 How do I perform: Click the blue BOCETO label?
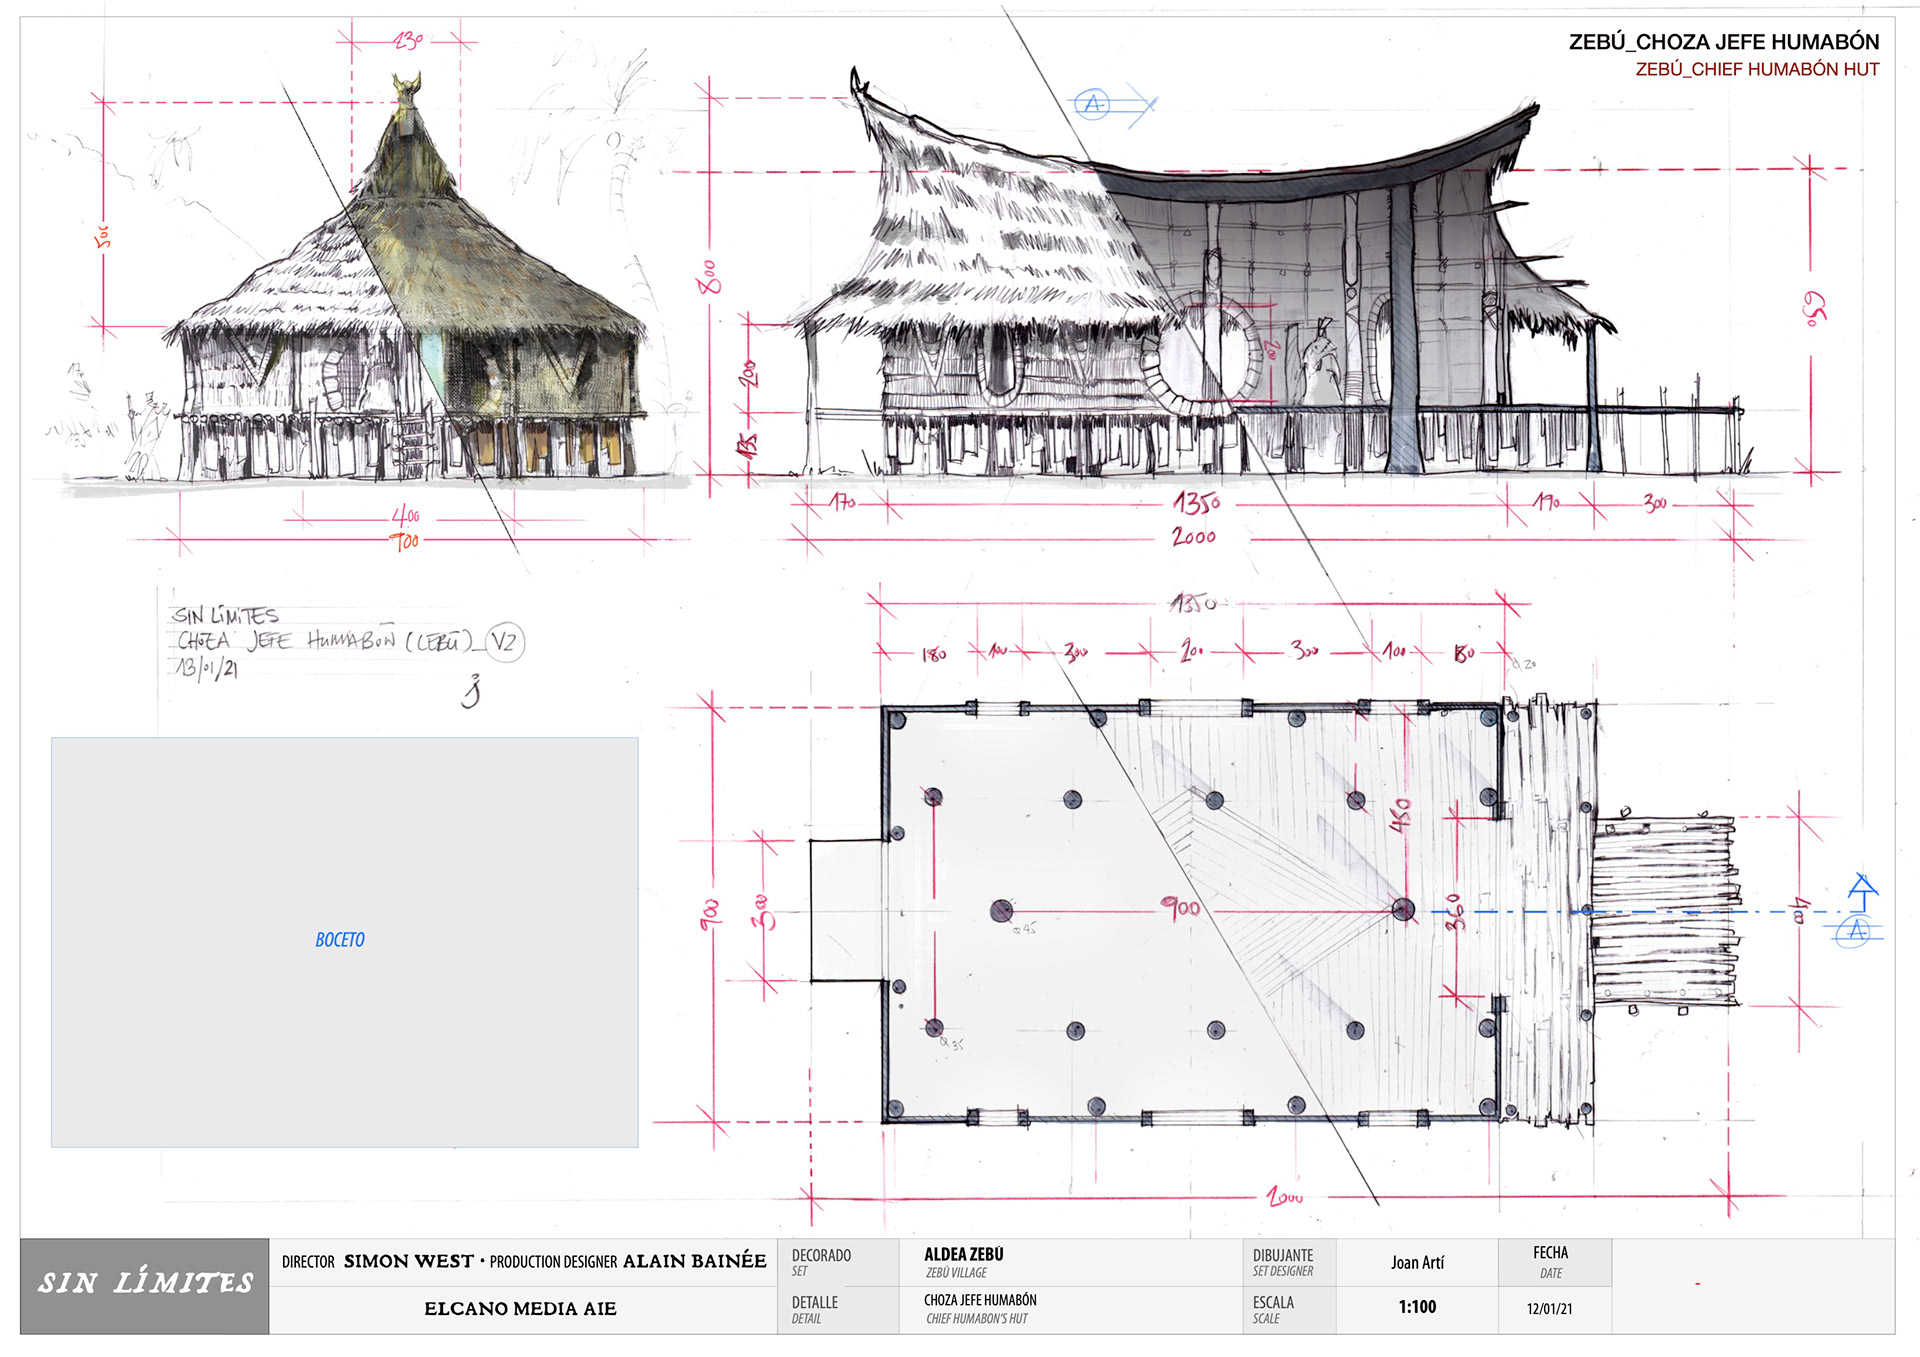pyautogui.click(x=340, y=940)
